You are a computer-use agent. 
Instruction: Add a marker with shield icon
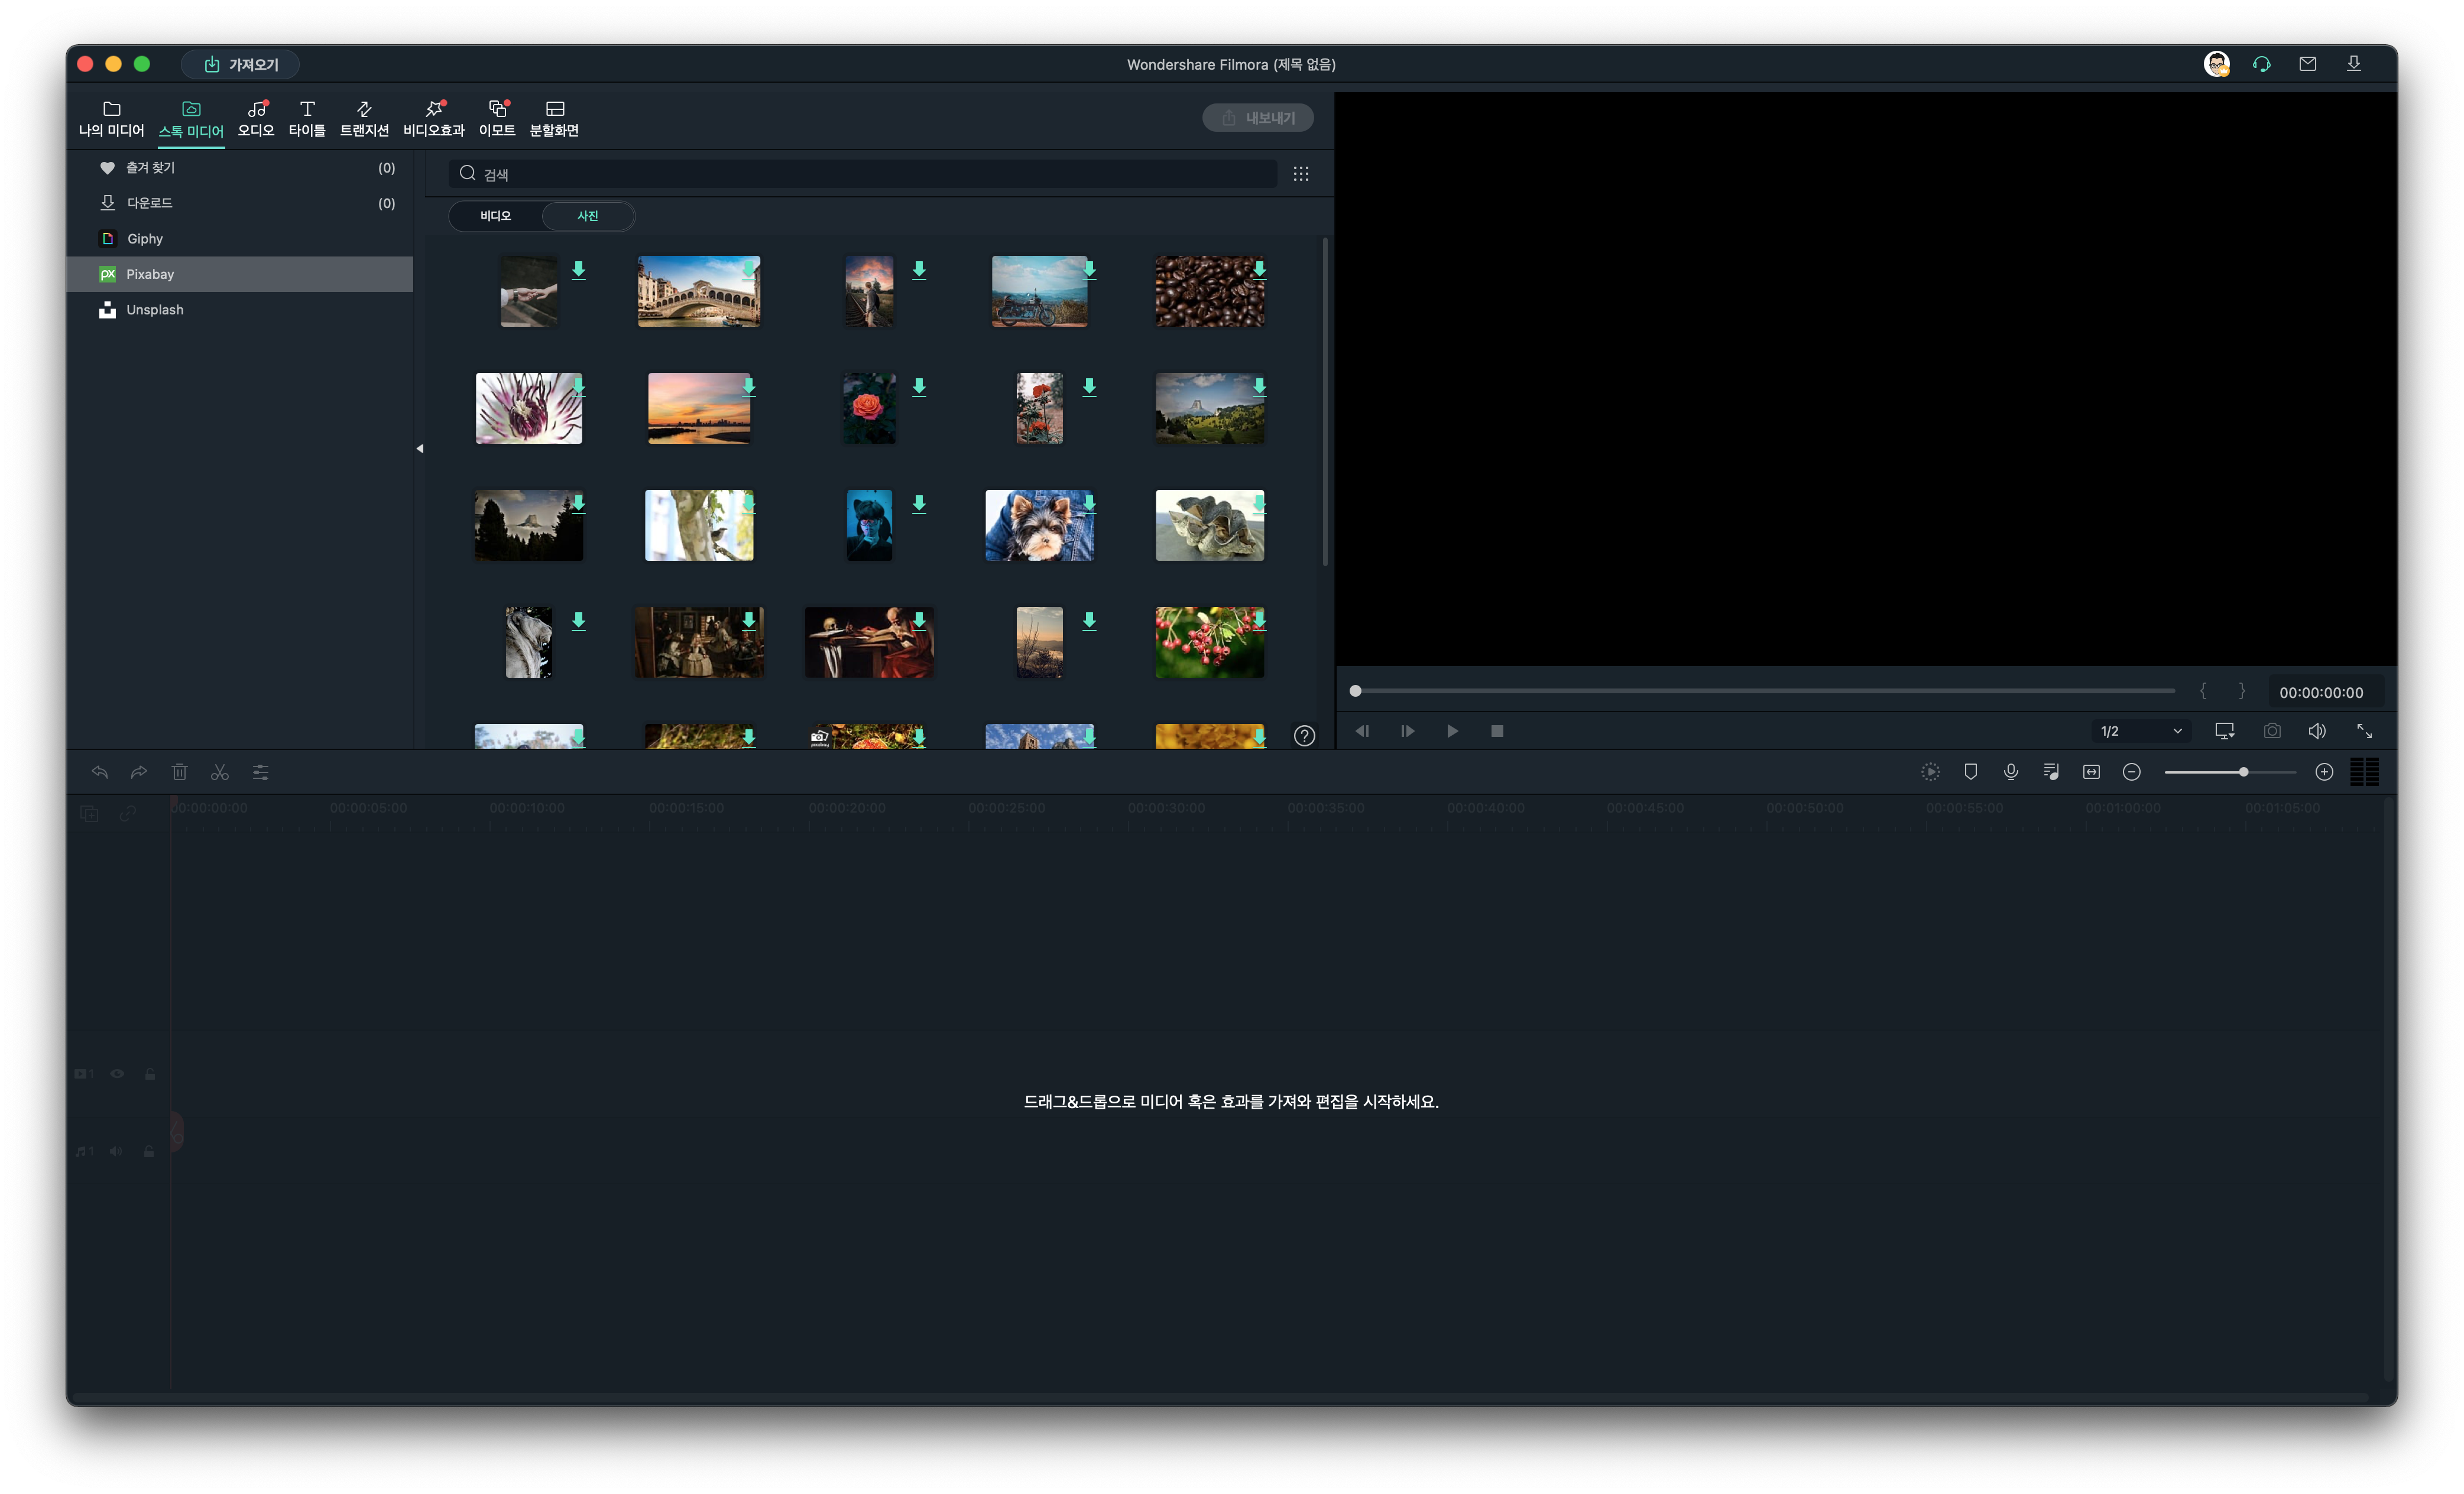[x=1970, y=772]
